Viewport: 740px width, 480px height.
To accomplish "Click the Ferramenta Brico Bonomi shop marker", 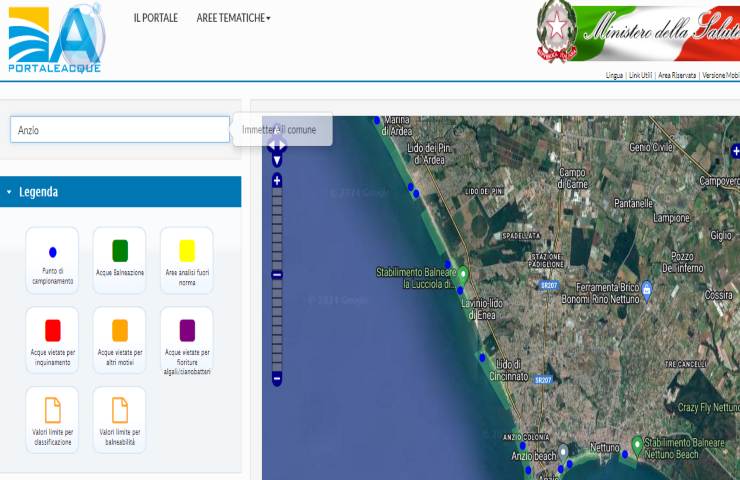I will point(646,290).
